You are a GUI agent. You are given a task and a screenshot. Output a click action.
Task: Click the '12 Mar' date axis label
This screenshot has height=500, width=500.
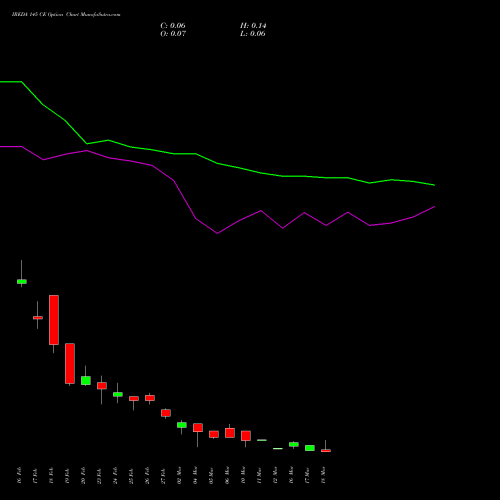(275, 475)
